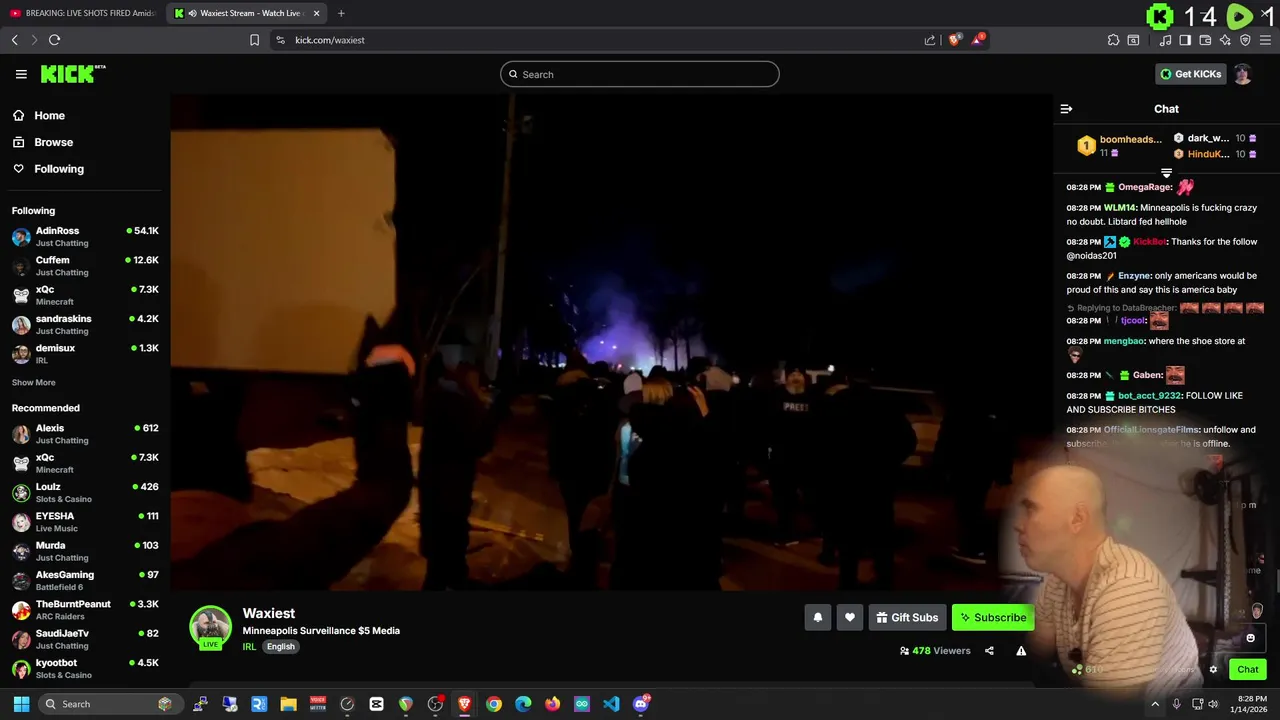The image size is (1280, 720).
Task: Open SaudiJaeTv channel
Action: [85, 639]
